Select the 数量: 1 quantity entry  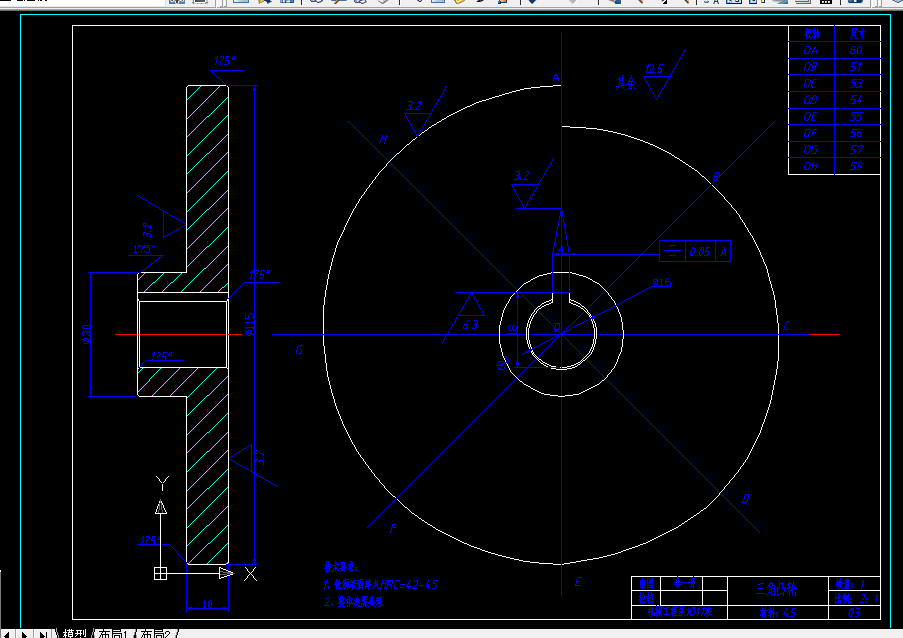(850, 584)
